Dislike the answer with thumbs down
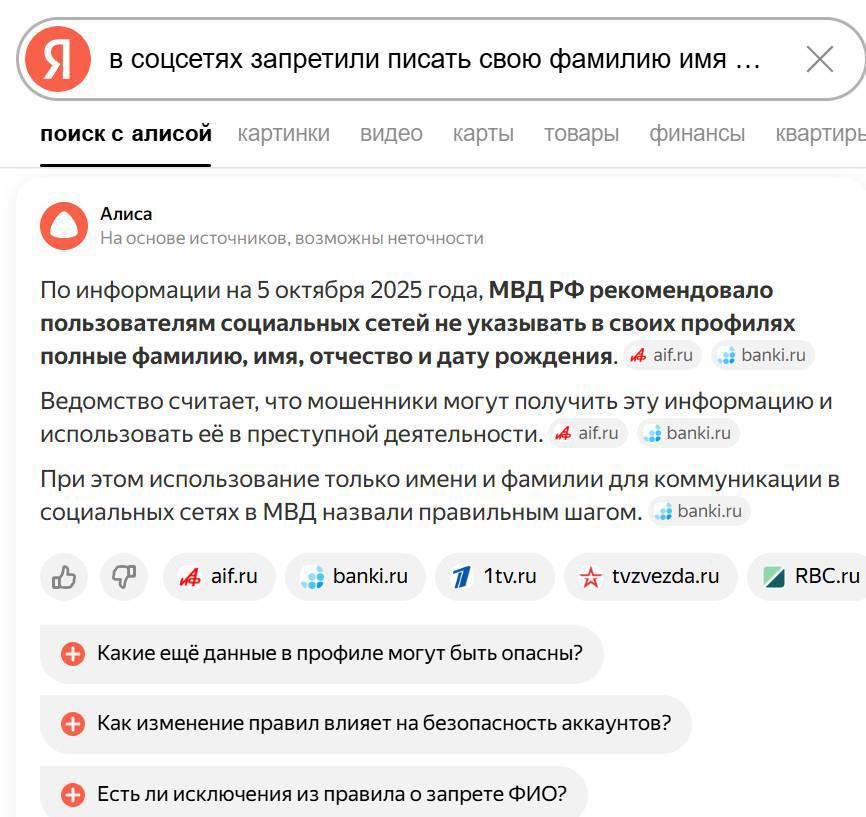Viewport: 866px width, 817px height. pyautogui.click(x=124, y=577)
